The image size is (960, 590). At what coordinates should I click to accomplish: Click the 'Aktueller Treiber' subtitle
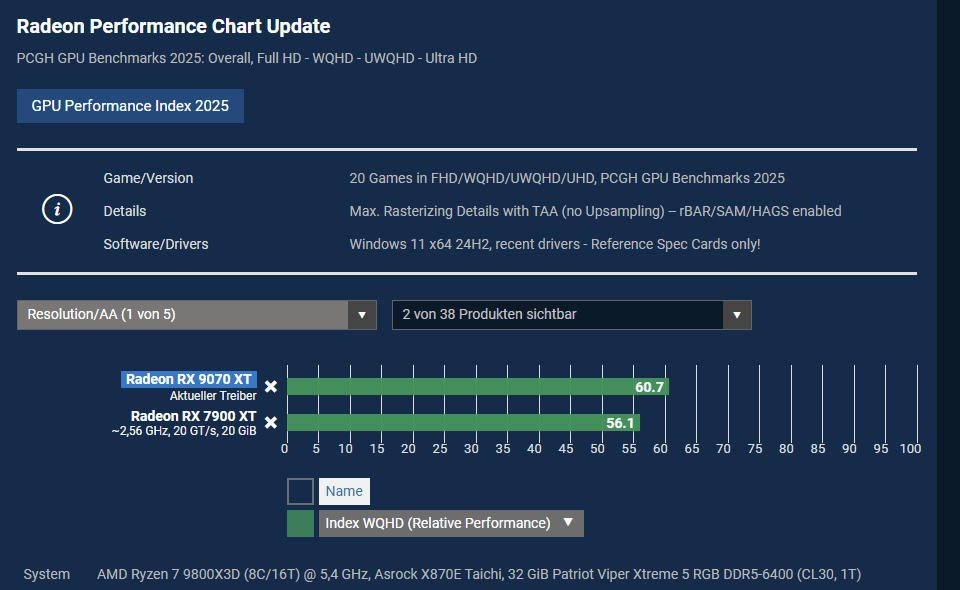tap(213, 395)
